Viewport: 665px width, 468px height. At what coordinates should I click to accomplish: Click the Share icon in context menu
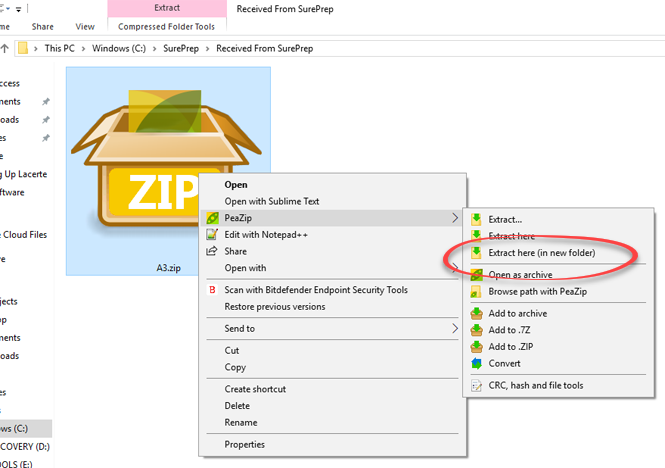pyautogui.click(x=212, y=251)
